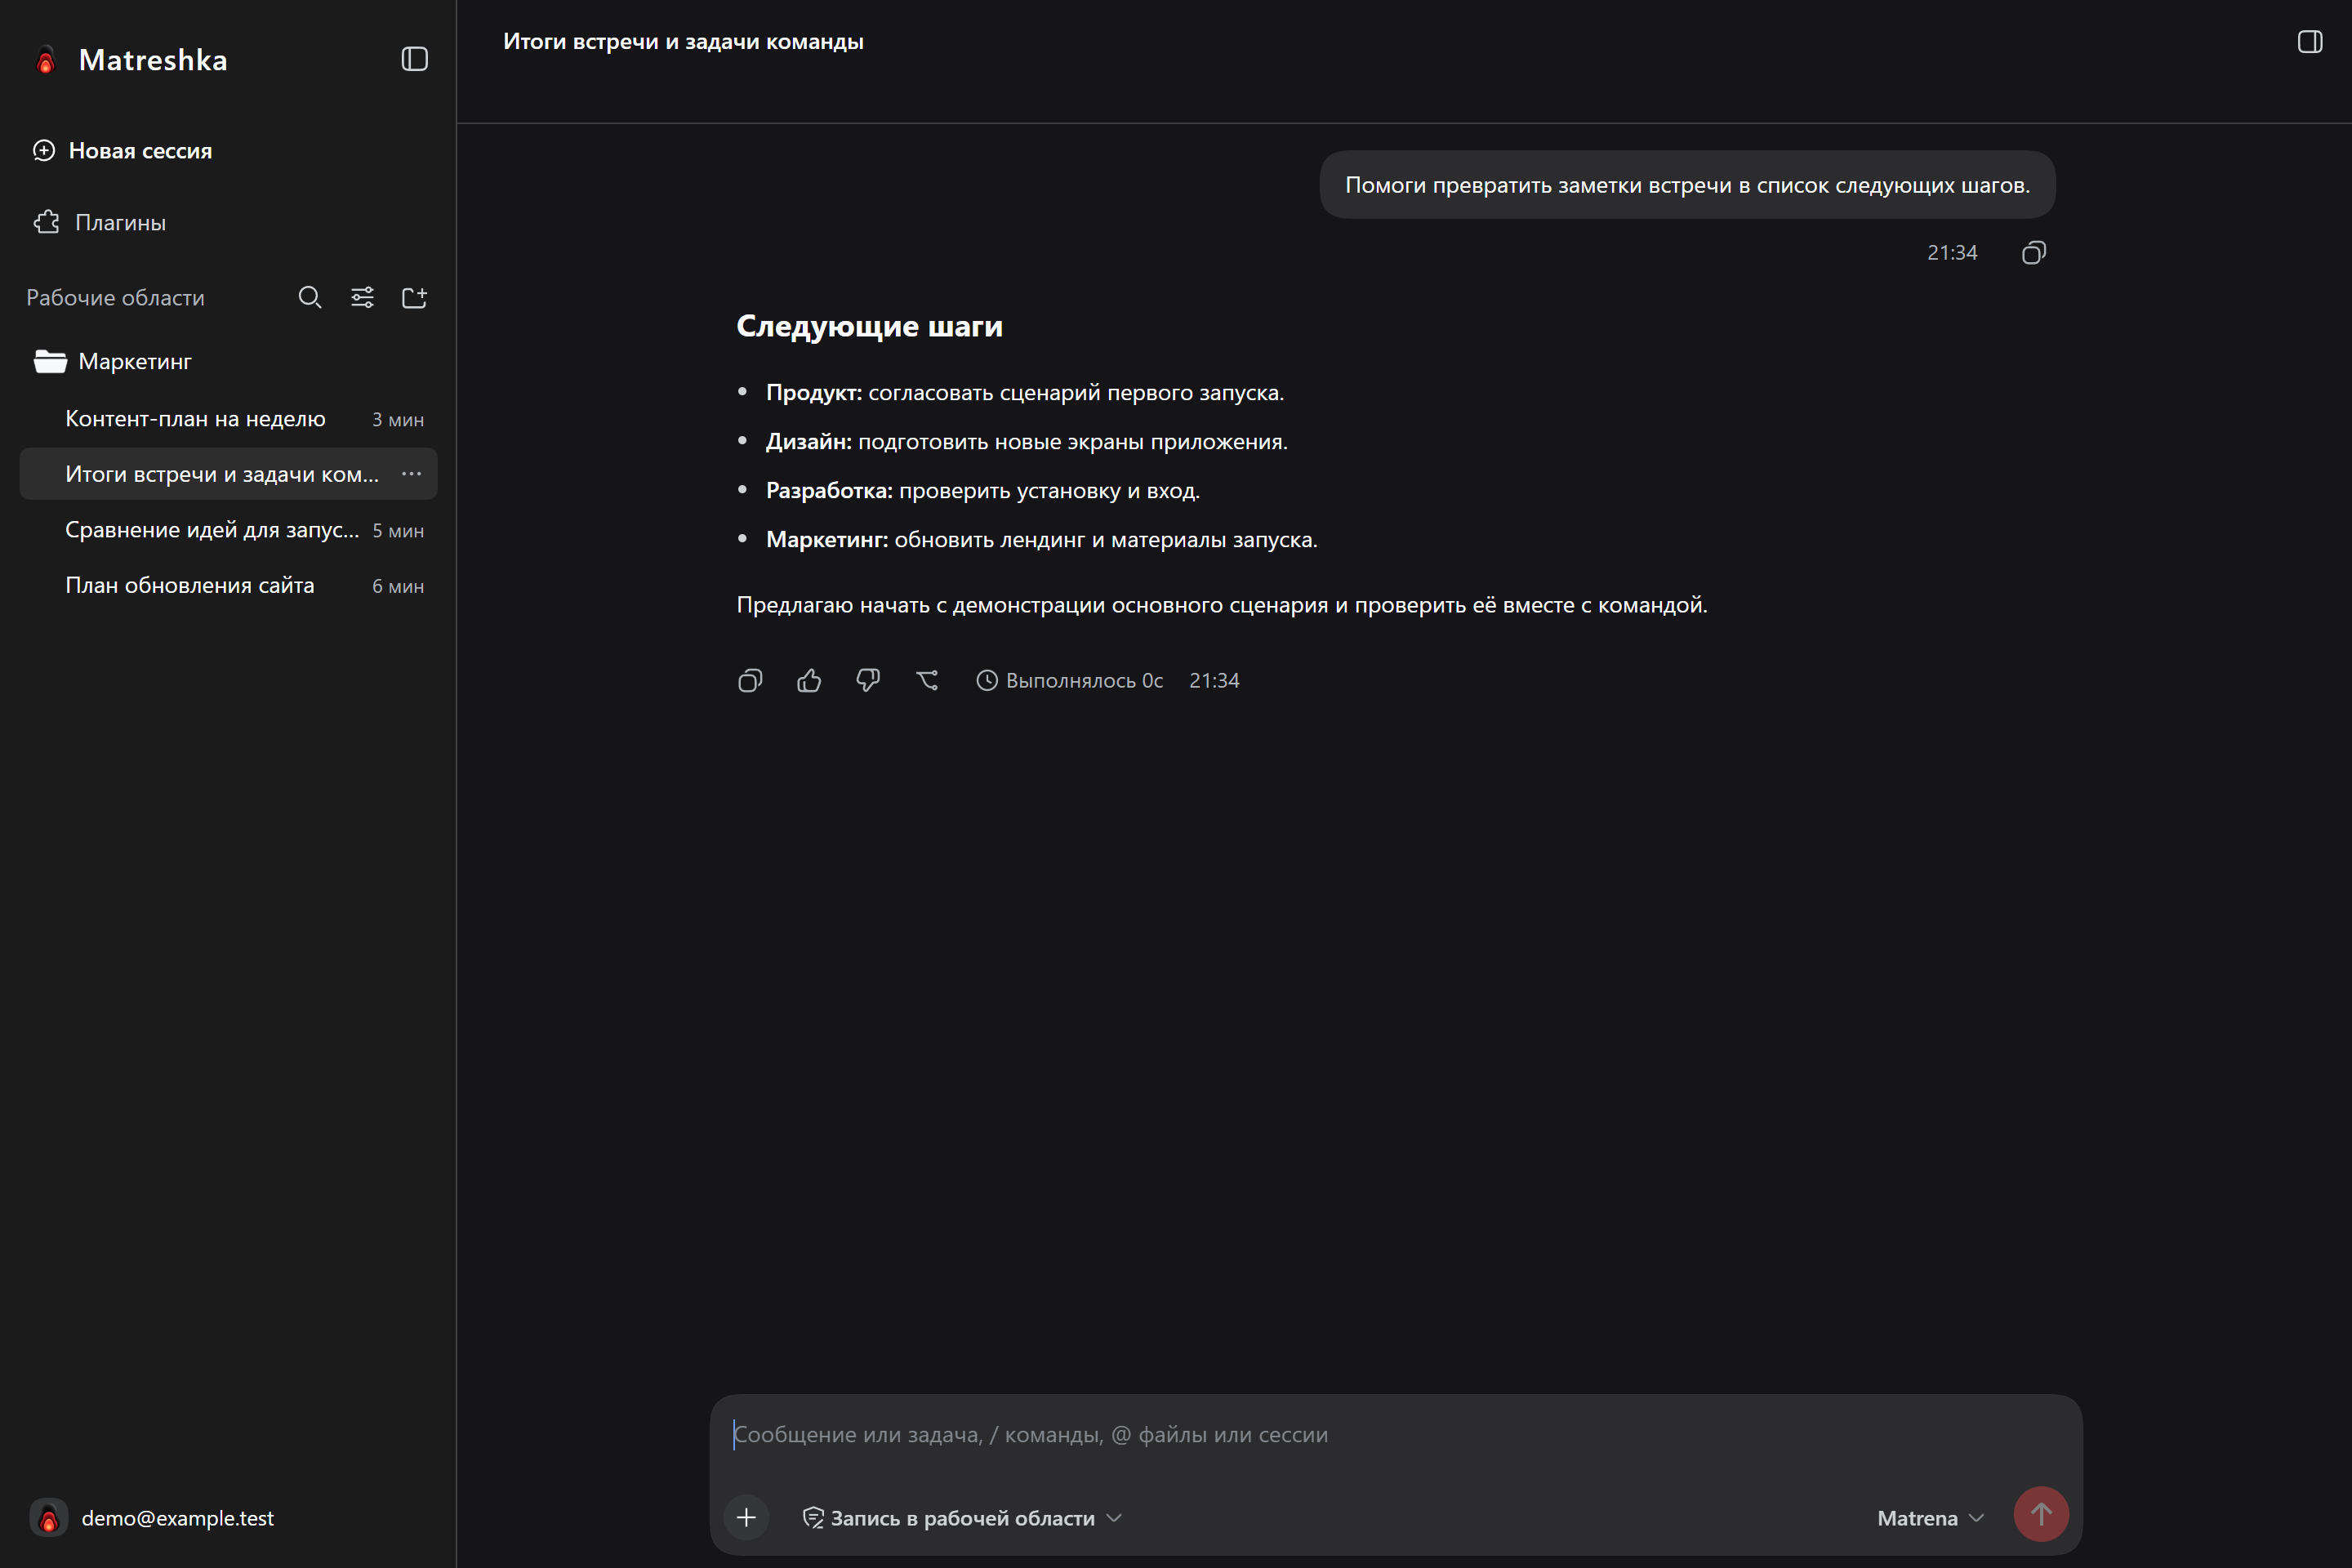Click the clock icon by Выполнялось 0с
This screenshot has width=2352, height=1568.
coord(987,681)
